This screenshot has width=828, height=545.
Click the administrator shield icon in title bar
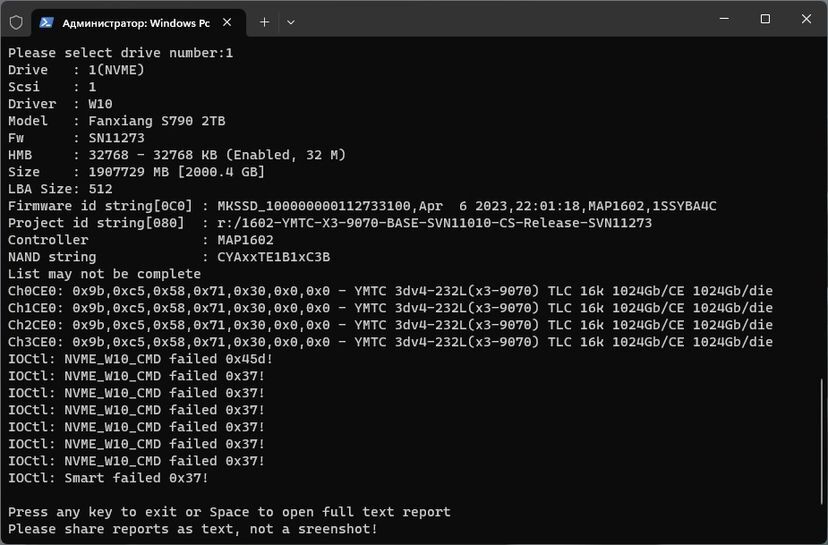(16, 21)
